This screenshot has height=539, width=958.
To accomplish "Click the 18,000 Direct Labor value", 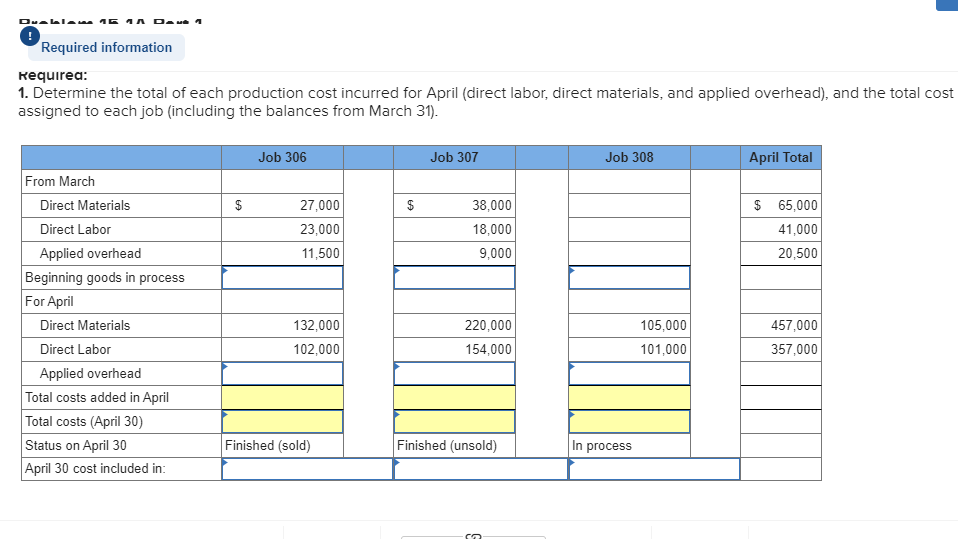I will tap(492, 229).
